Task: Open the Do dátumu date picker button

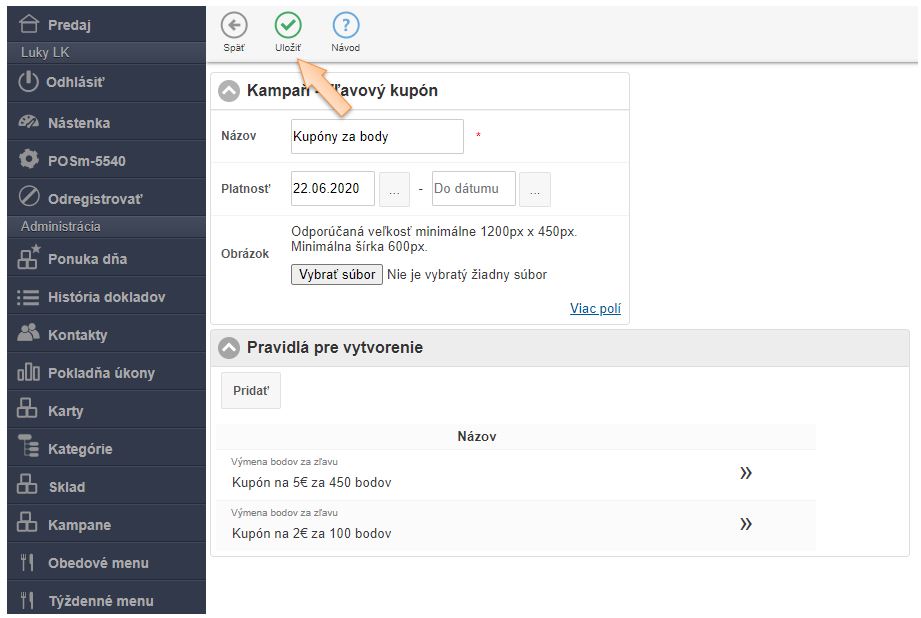Action: 535,189
